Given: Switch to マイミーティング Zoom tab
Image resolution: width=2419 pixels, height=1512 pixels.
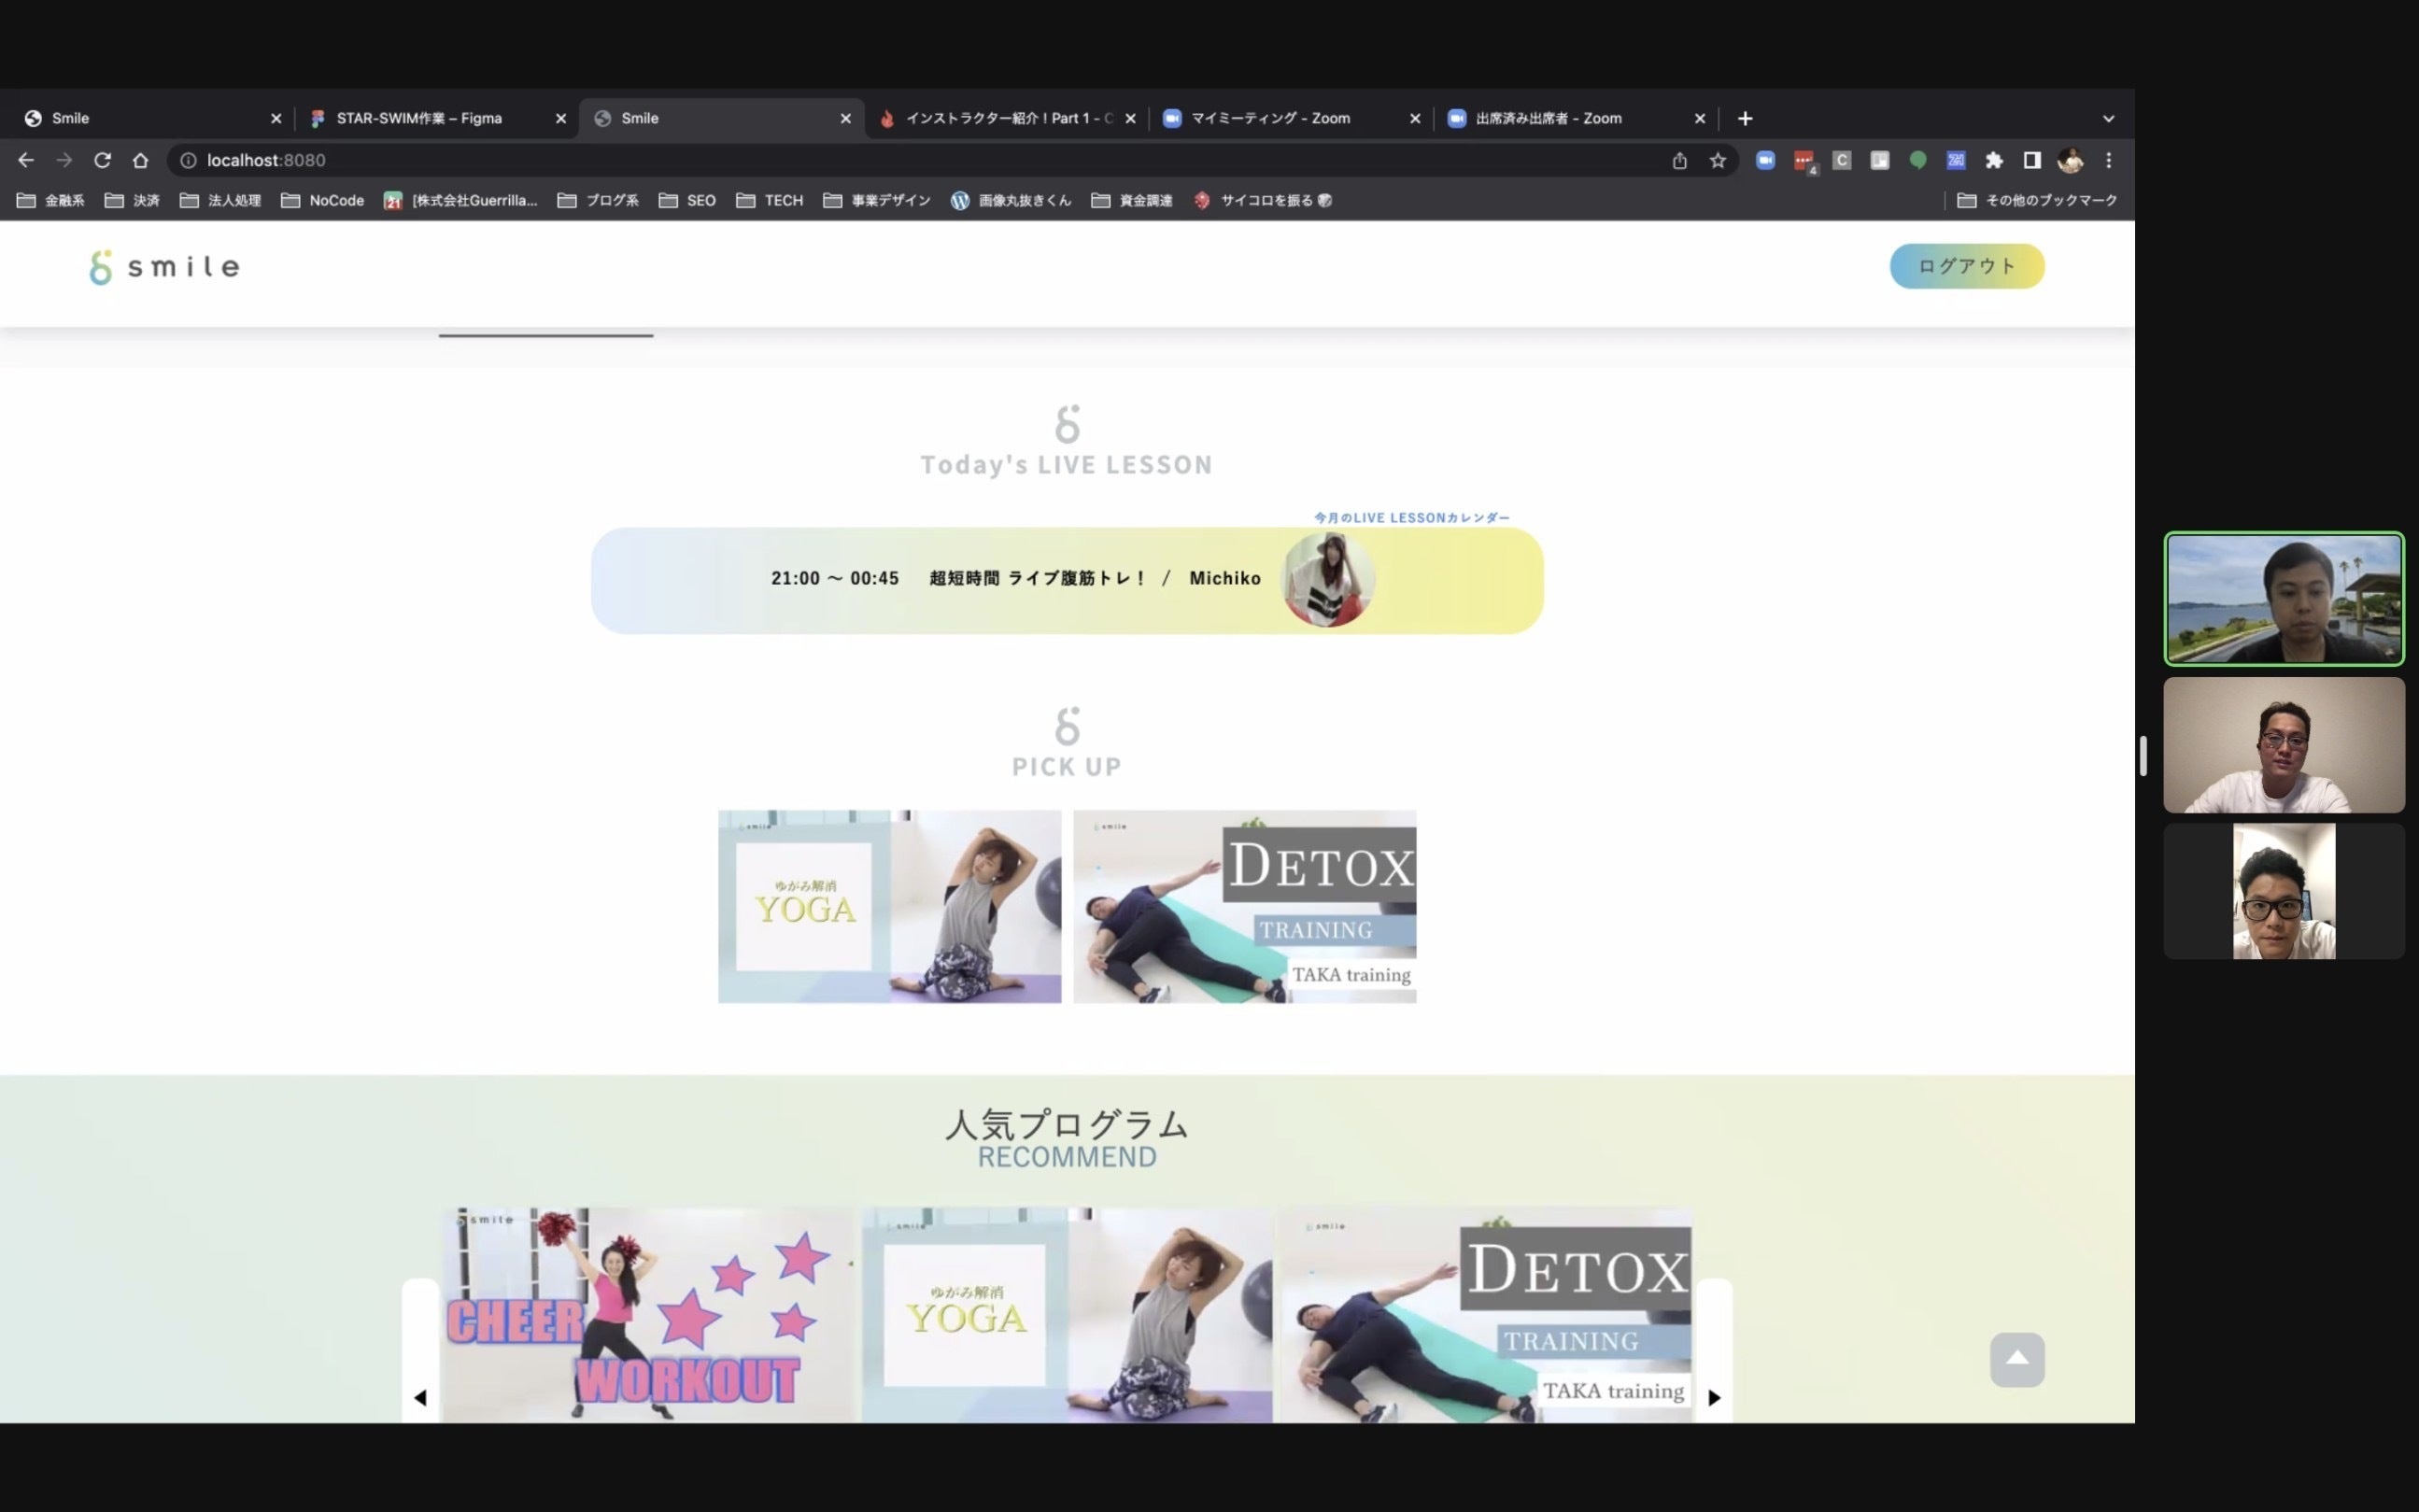Looking at the screenshot, I should click(x=1270, y=118).
